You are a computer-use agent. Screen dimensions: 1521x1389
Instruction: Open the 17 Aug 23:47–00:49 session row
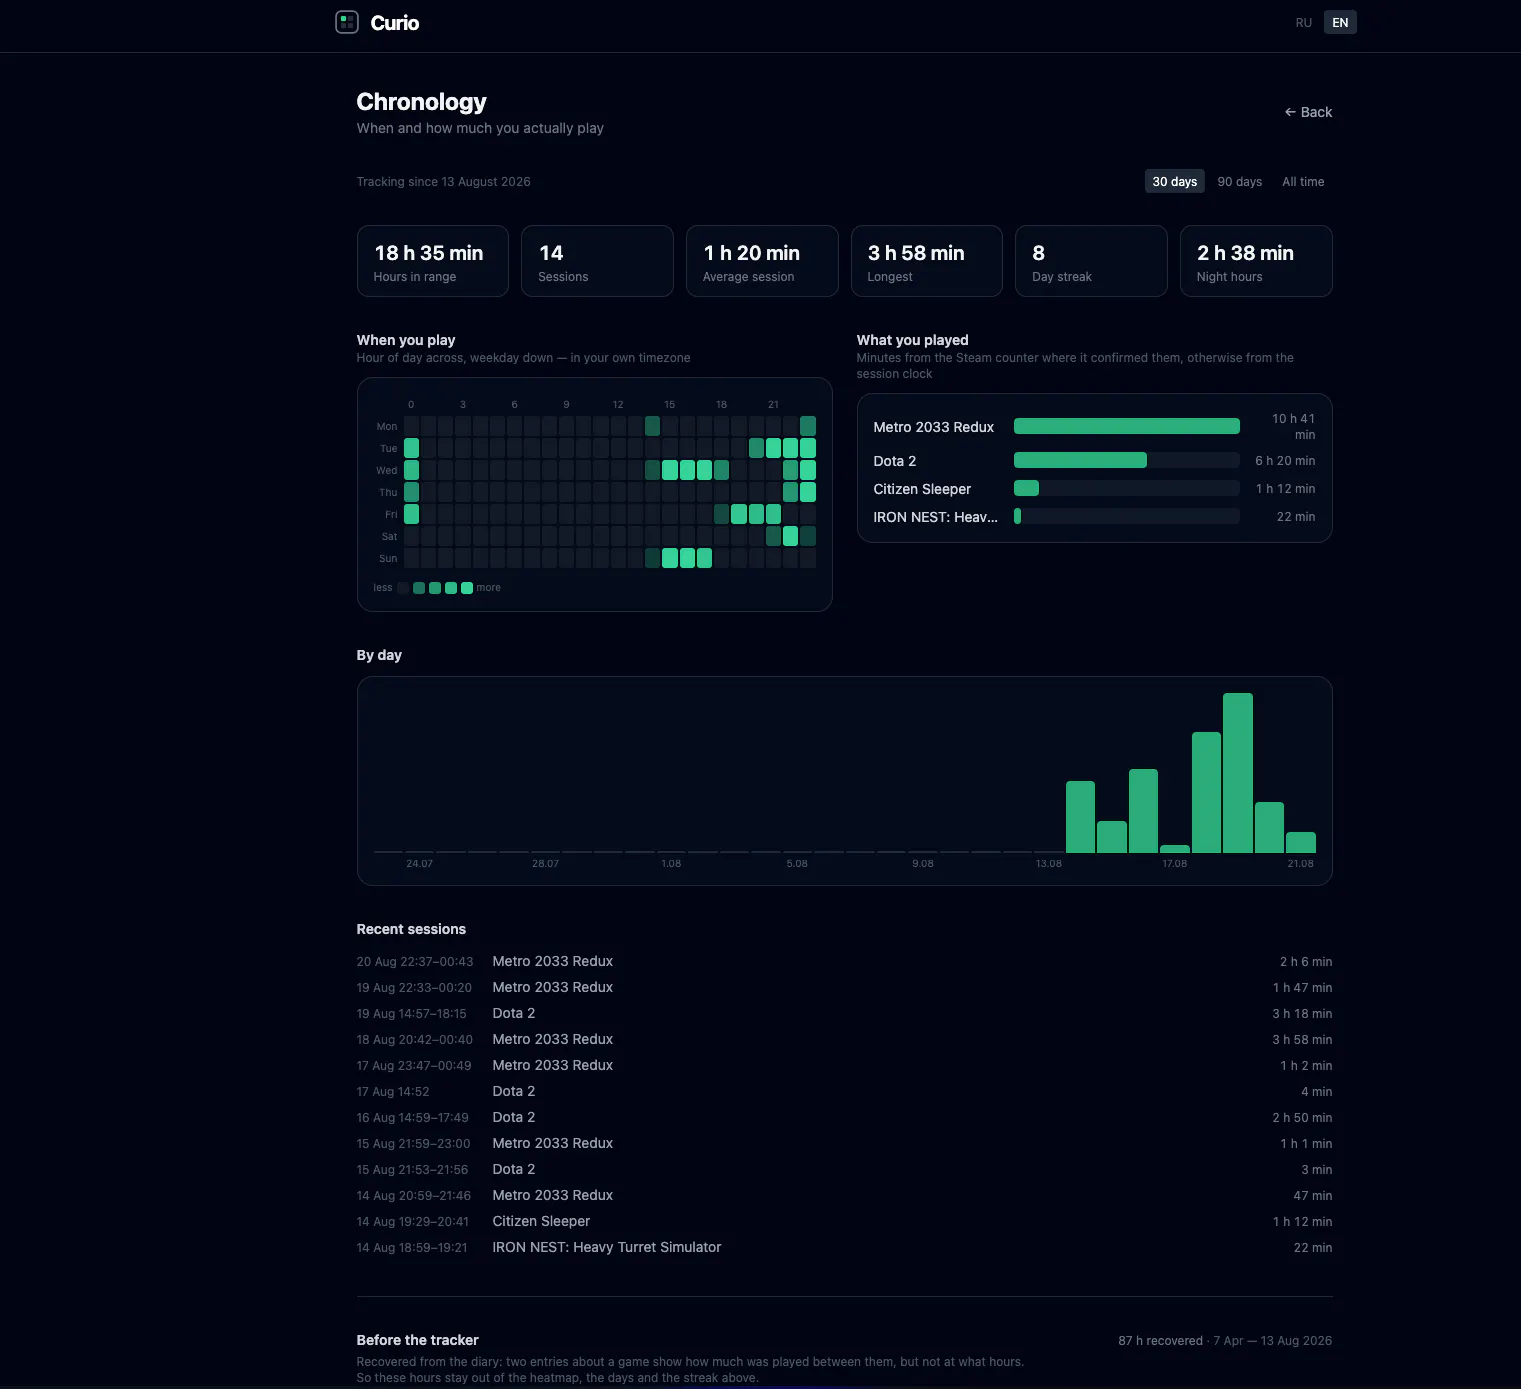844,1065
